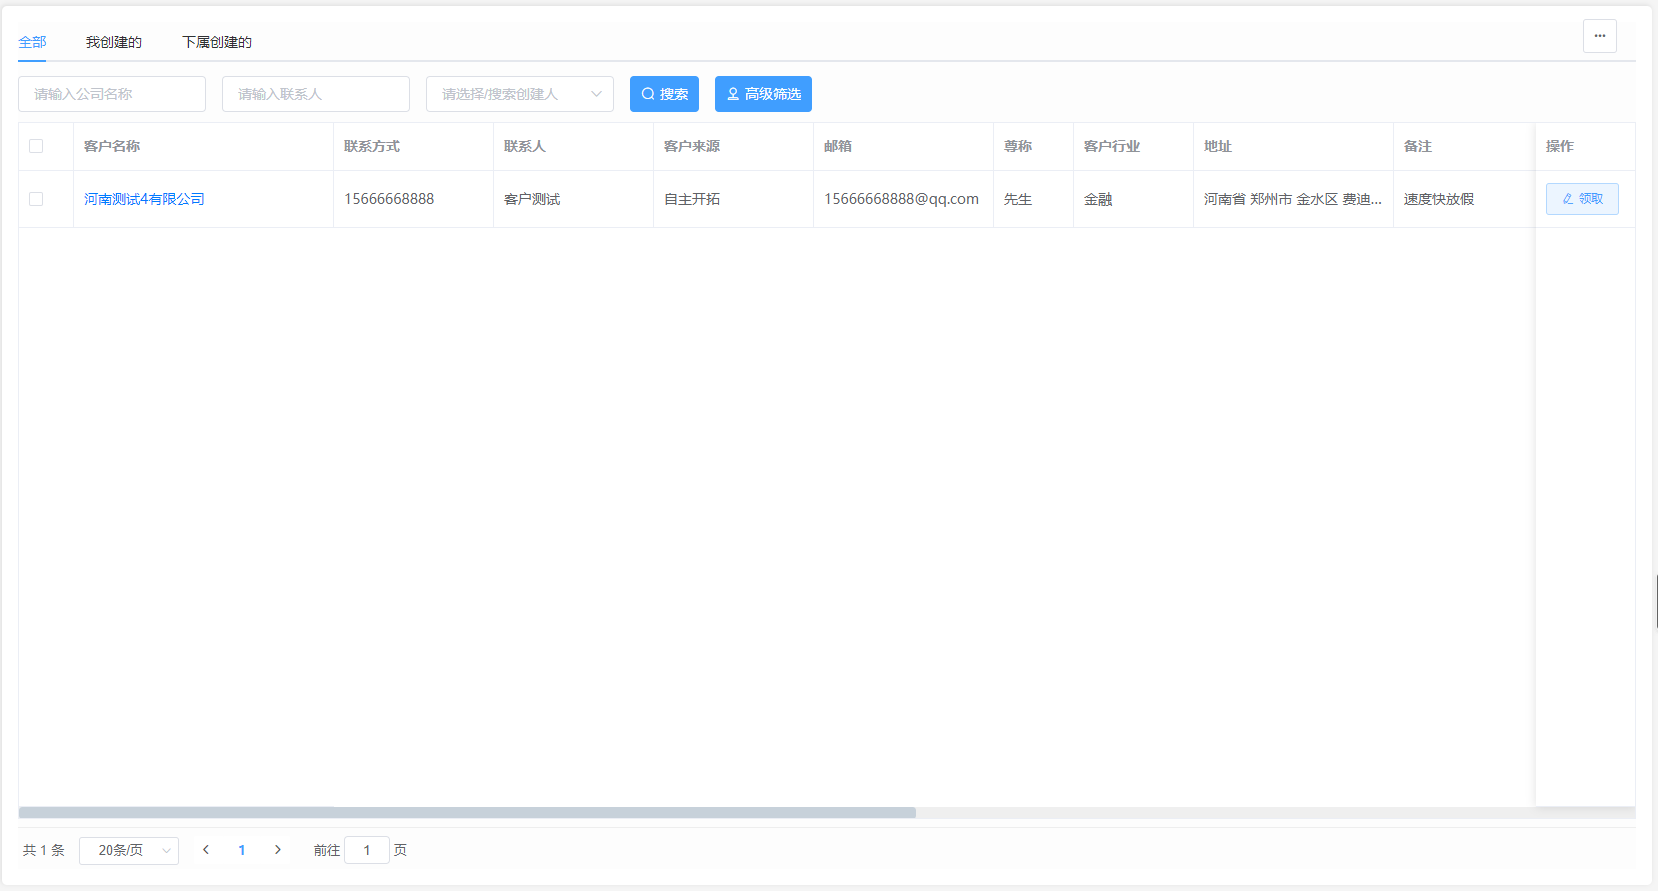
Task: Click the horizontal table scrollbar thumb
Action: (x=467, y=813)
